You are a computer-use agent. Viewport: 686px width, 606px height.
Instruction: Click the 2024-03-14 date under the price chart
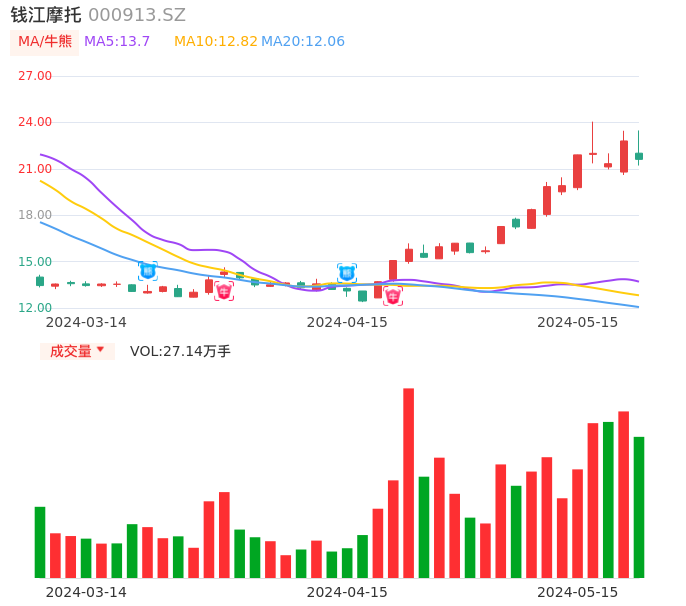click(86, 322)
